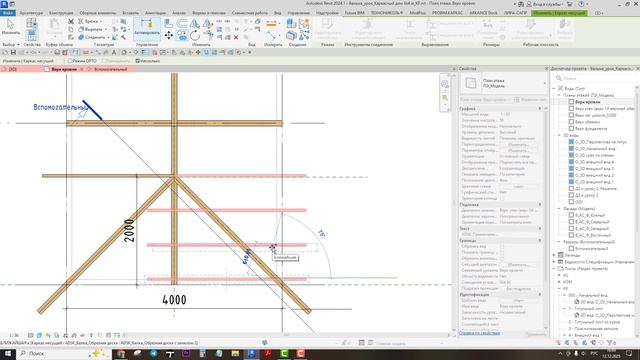The image size is (640, 360).
Task: Select the Copy tool in Modify panel
Action: coord(182,36)
